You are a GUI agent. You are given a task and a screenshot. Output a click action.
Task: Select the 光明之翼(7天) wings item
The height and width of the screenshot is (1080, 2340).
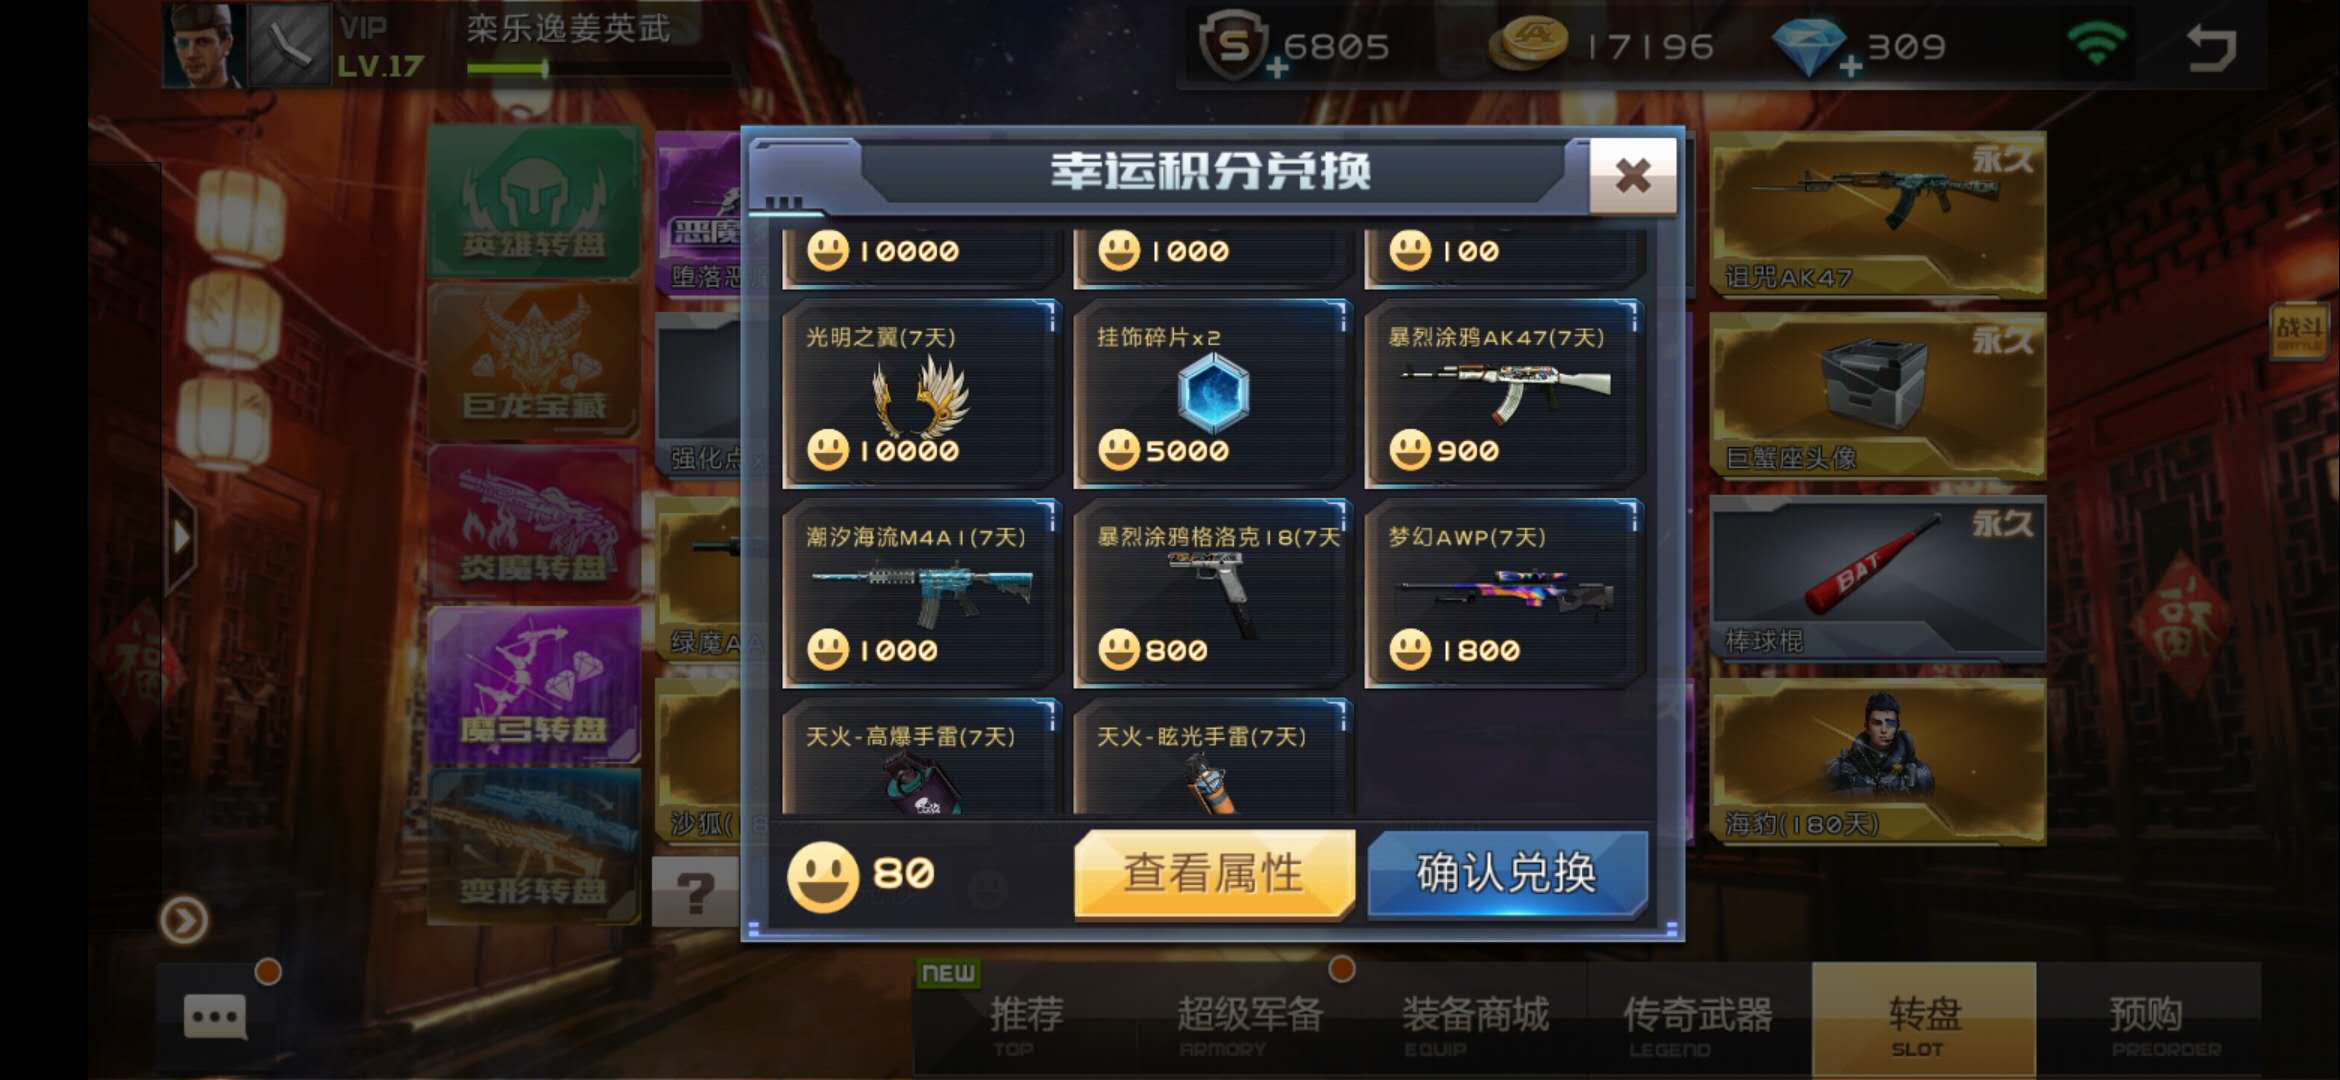coord(921,394)
